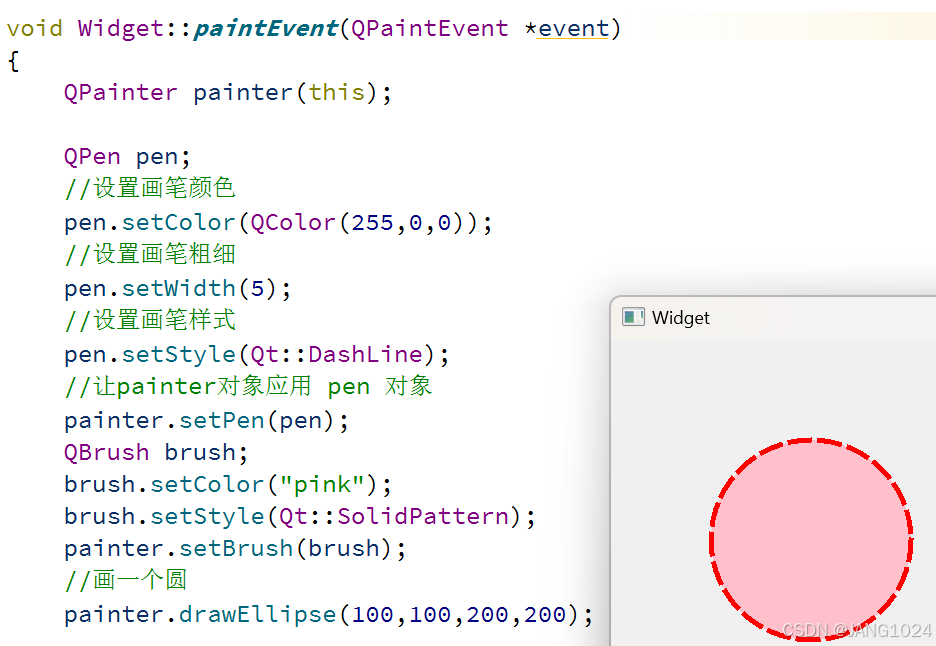Click the pen.setColor QColor(255,0,0) line
The width and height of the screenshot is (936, 646).
point(278,223)
